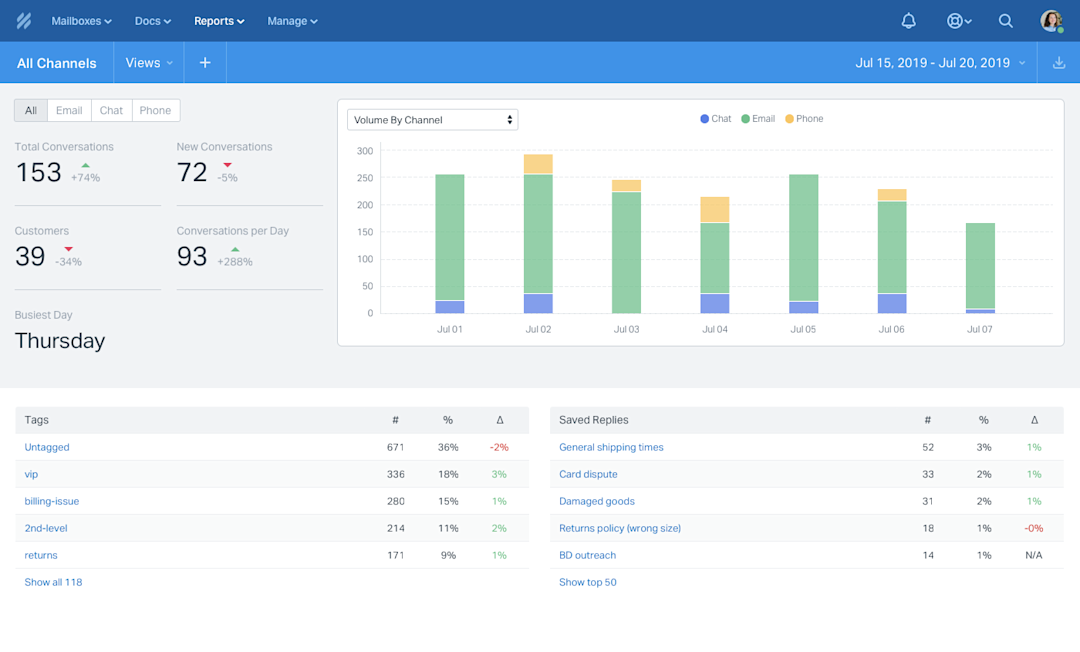Toggle Email legend dot in chart

pos(745,119)
